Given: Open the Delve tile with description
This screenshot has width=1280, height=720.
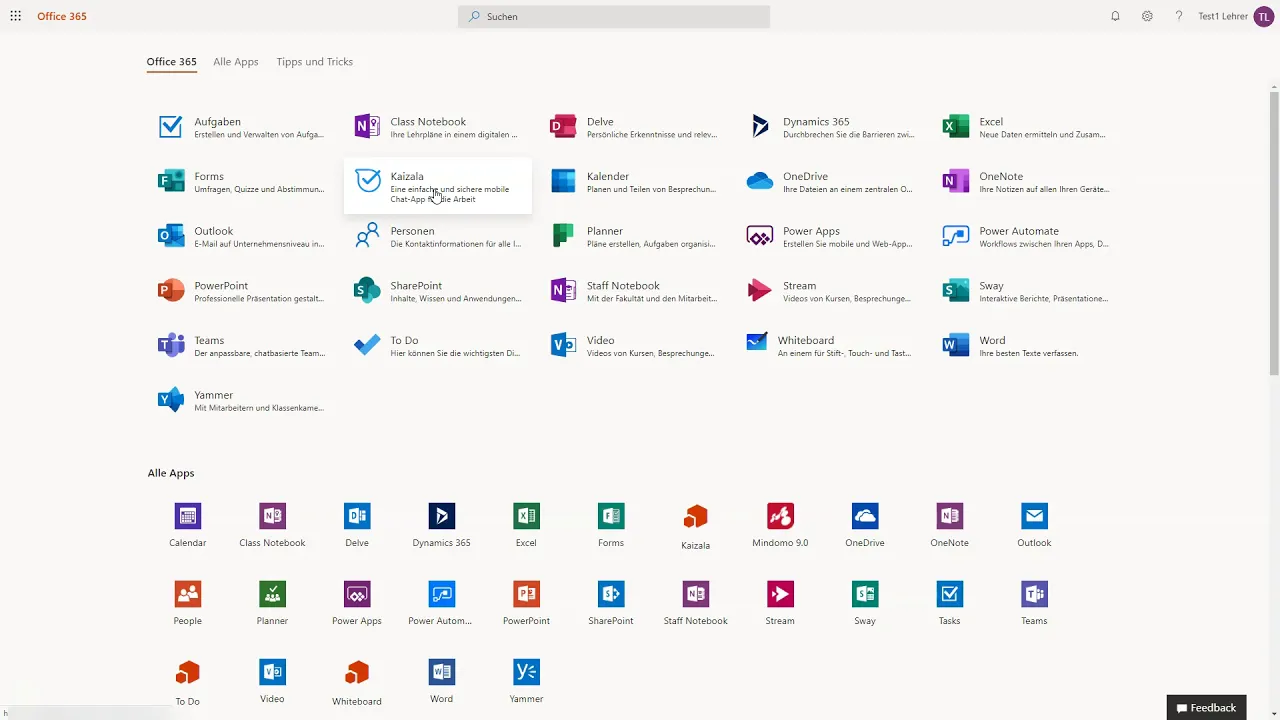Looking at the screenshot, I should [x=634, y=127].
